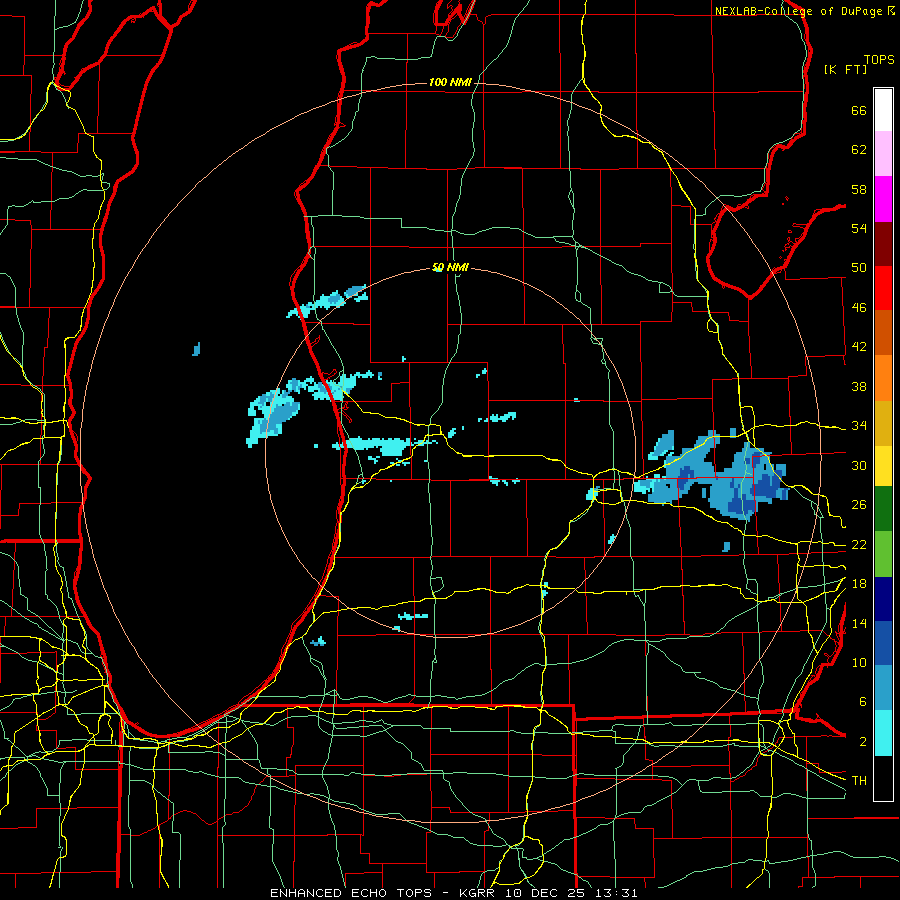Click the [K FT] units label
The height and width of the screenshot is (900, 900).
(845, 69)
